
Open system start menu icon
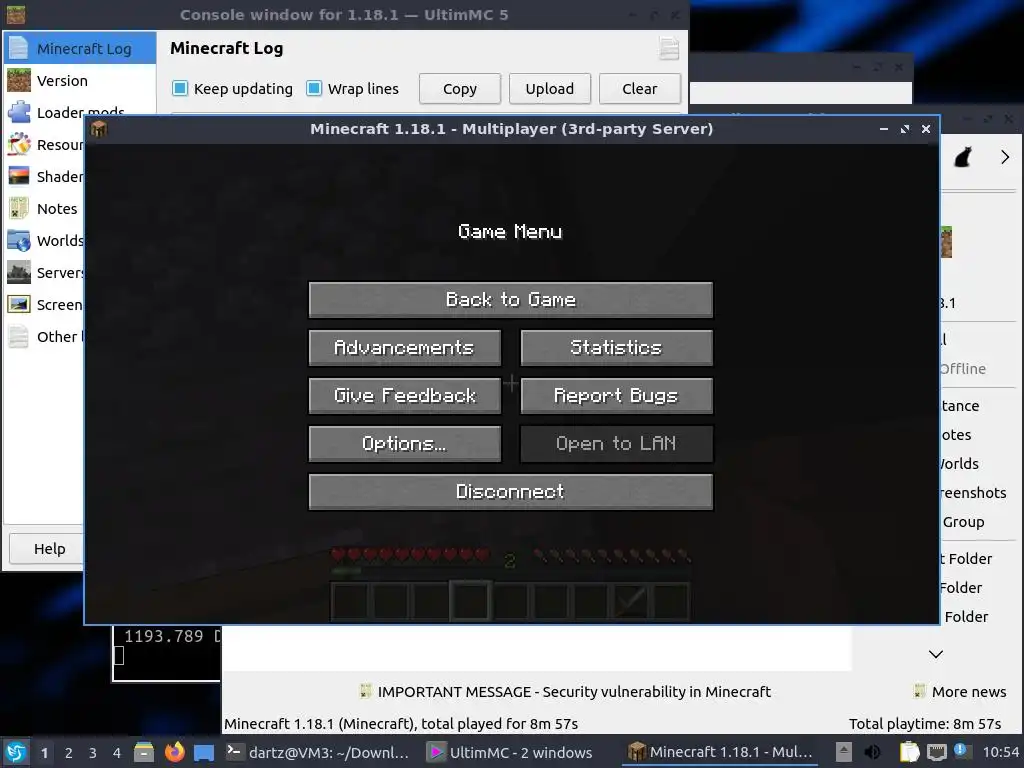[16, 752]
